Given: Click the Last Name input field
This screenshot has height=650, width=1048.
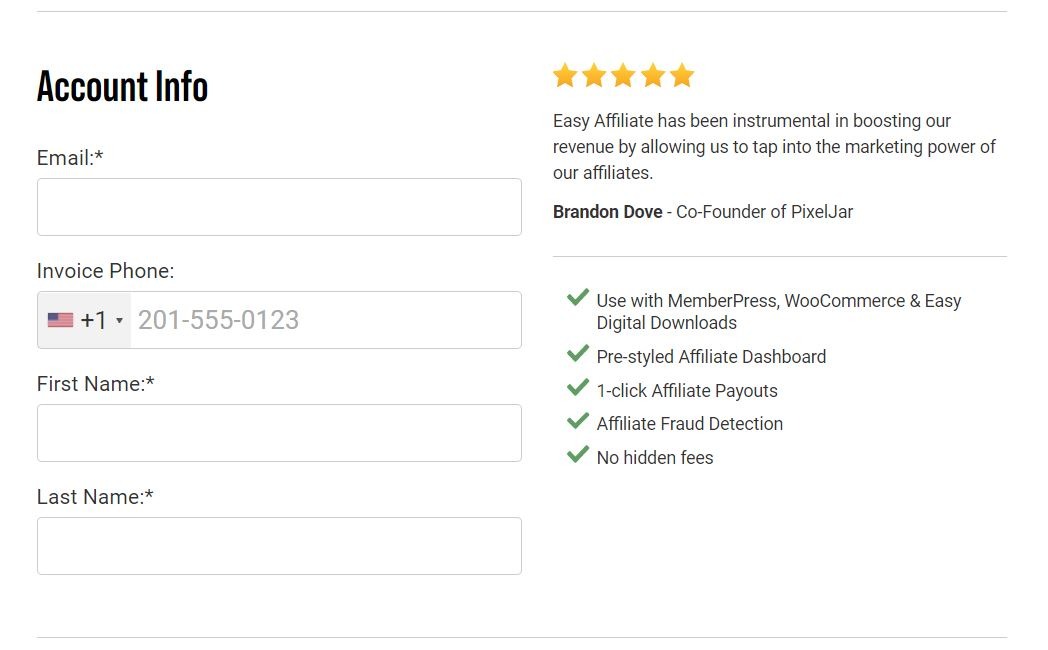Looking at the screenshot, I should tap(279, 545).
